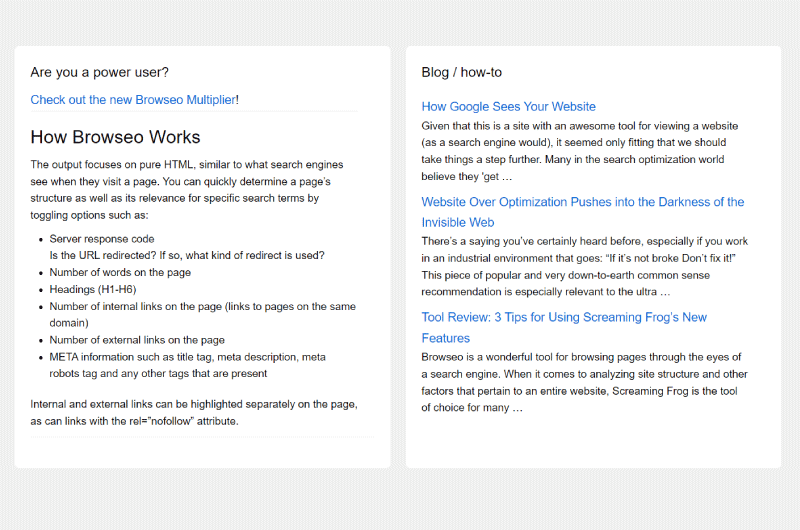The width and height of the screenshot is (800, 530).
Task: Click the excerpt beginning 'Given that this is a site'
Action: coord(580,151)
